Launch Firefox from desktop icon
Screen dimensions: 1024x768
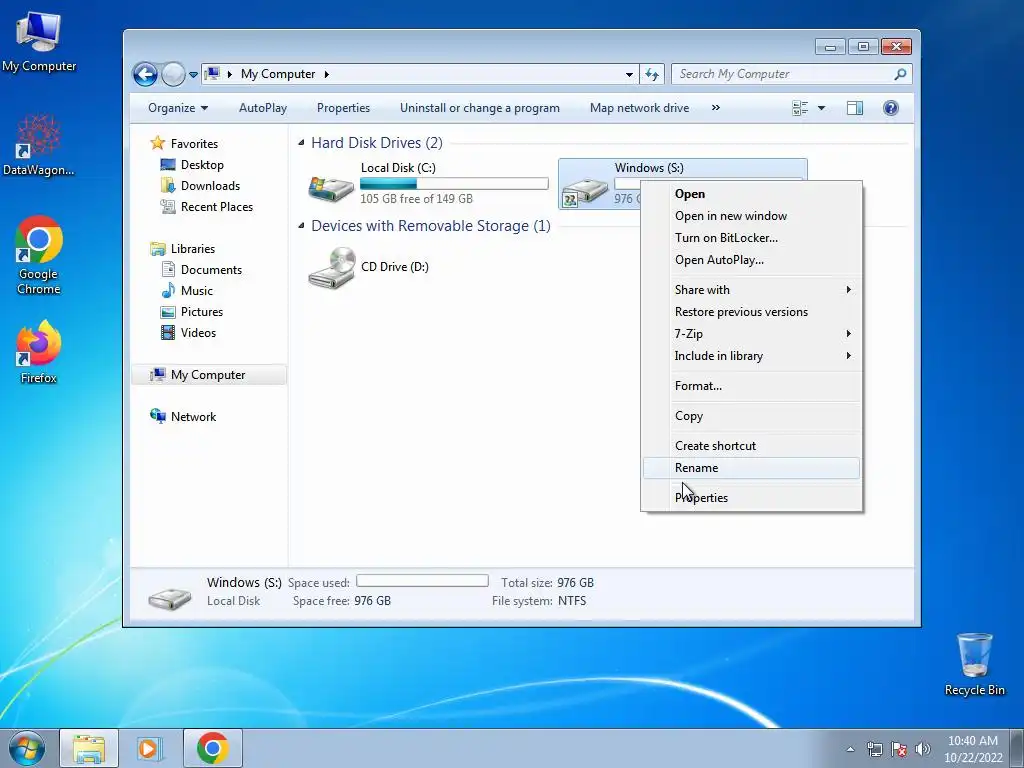point(39,351)
